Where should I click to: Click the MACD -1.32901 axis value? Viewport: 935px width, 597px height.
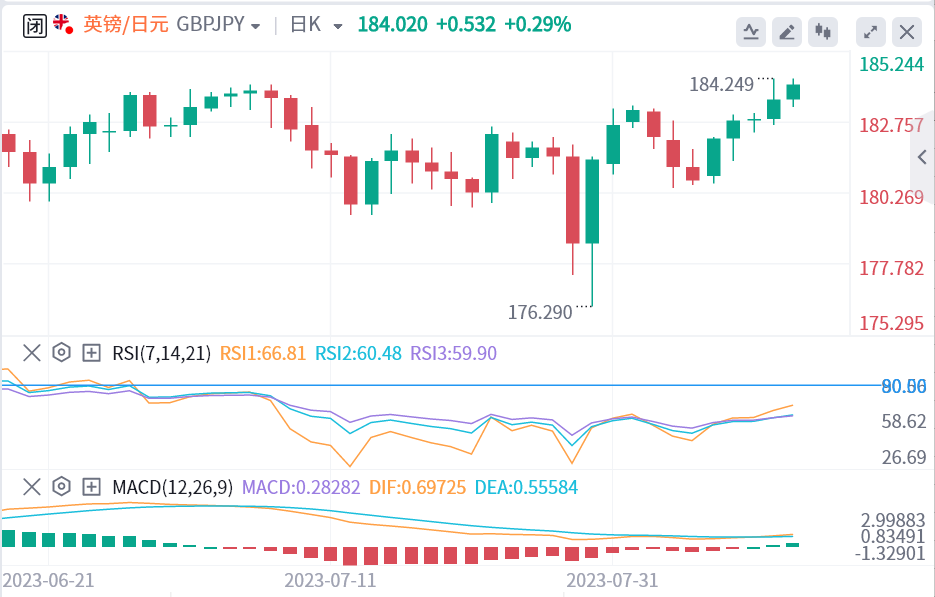click(x=890, y=553)
